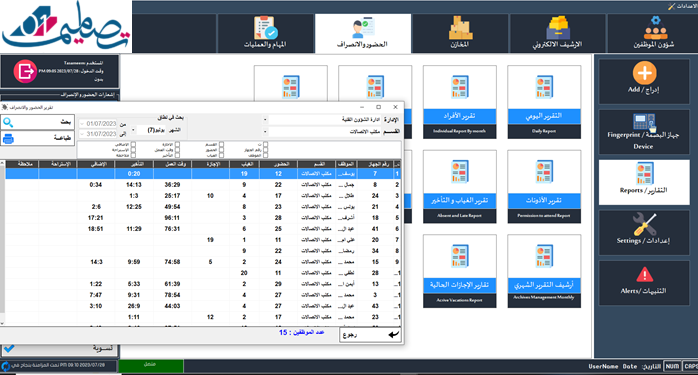Click the sync refresh icon in status bar

(5, 366)
